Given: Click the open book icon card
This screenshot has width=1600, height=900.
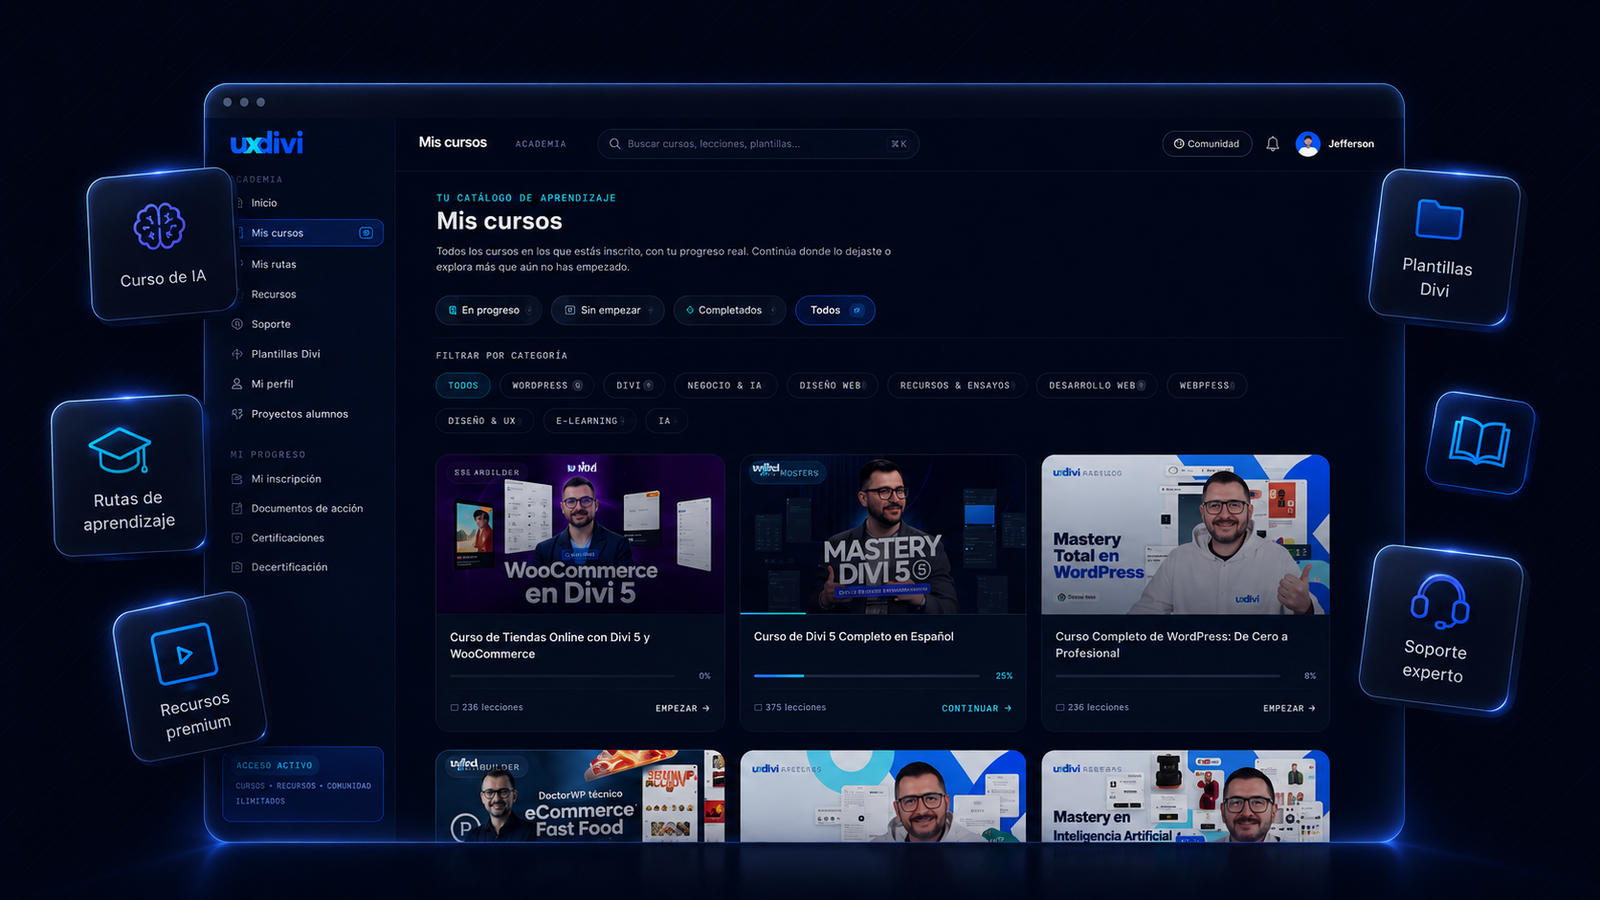Looking at the screenshot, I should point(1480,443).
